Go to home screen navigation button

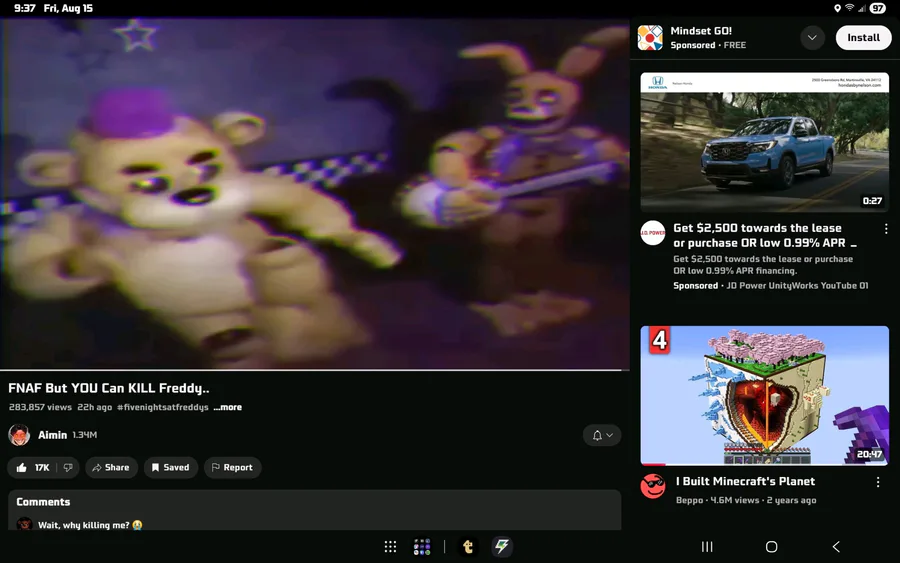click(771, 547)
